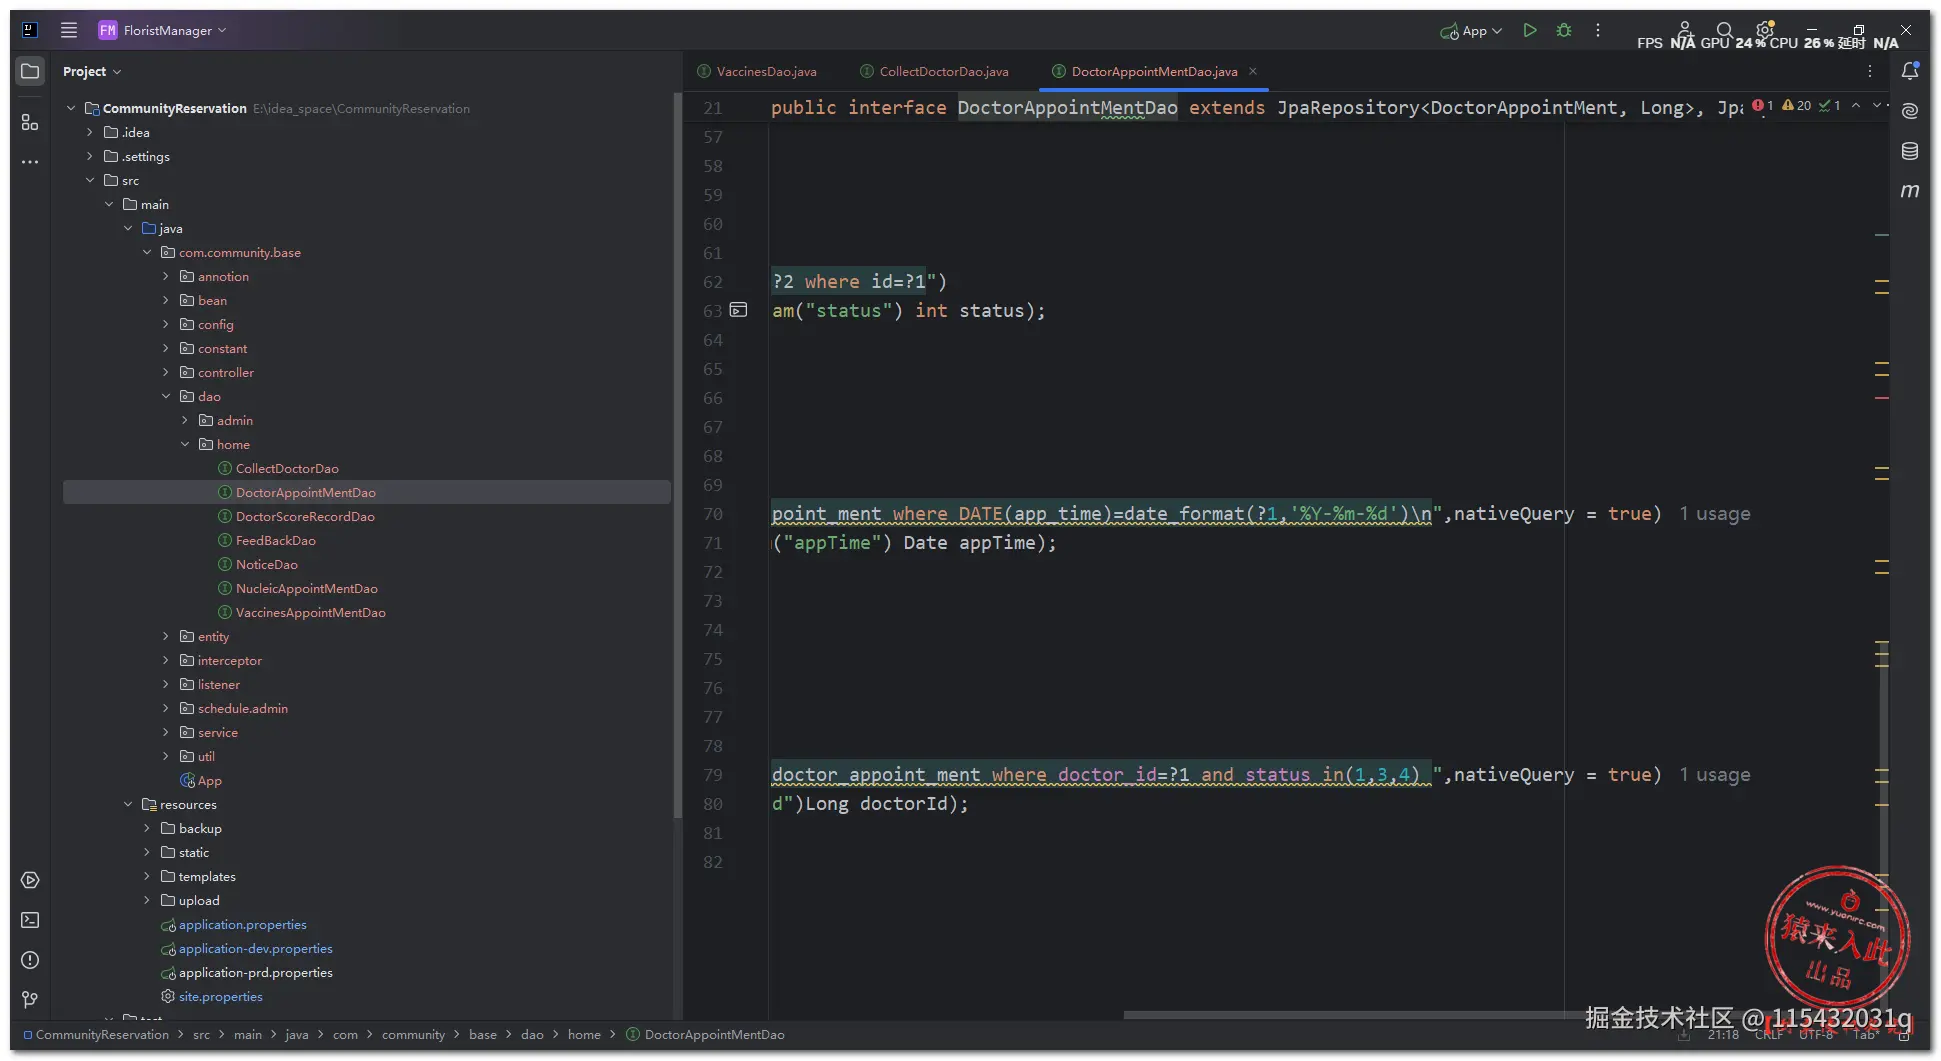Jump to next highlighted error arrow

(x=1875, y=105)
